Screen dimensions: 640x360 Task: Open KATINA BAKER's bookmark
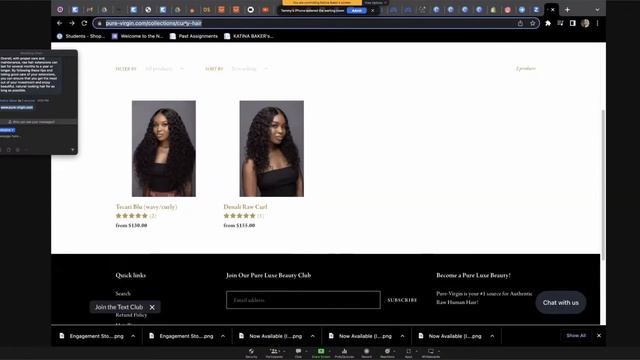249,36
